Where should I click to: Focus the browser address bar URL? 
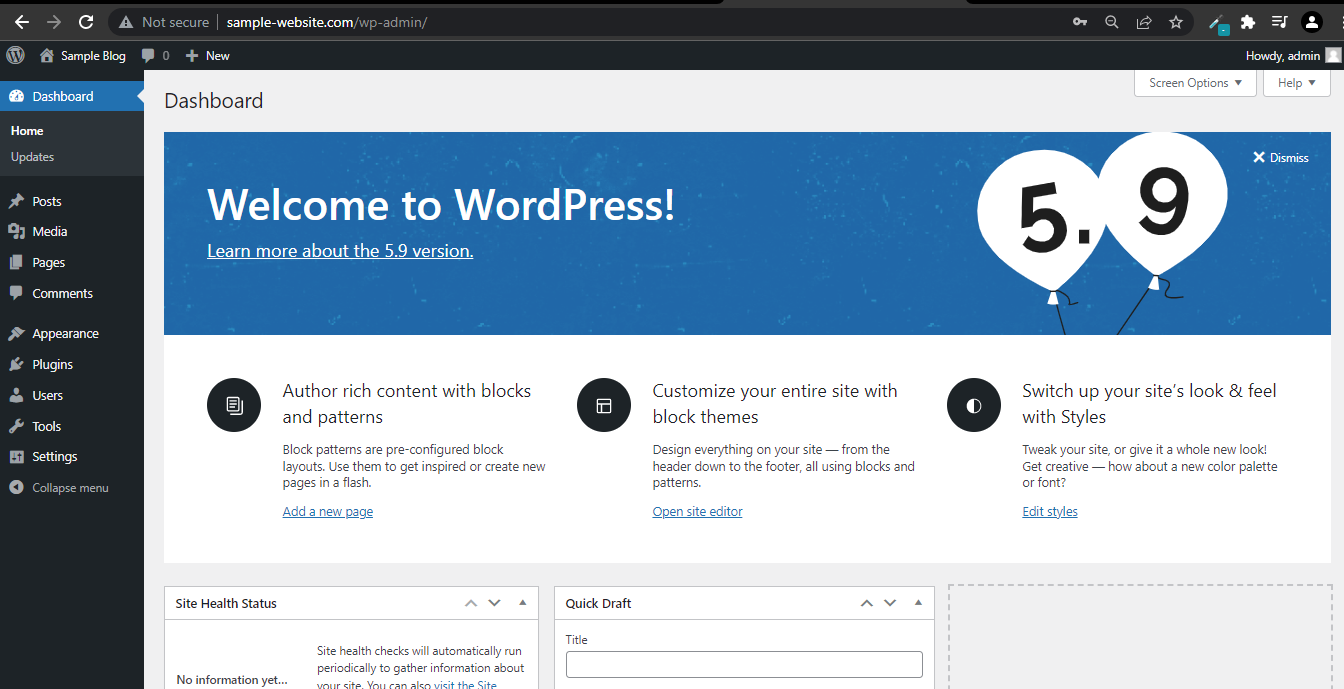[327, 22]
